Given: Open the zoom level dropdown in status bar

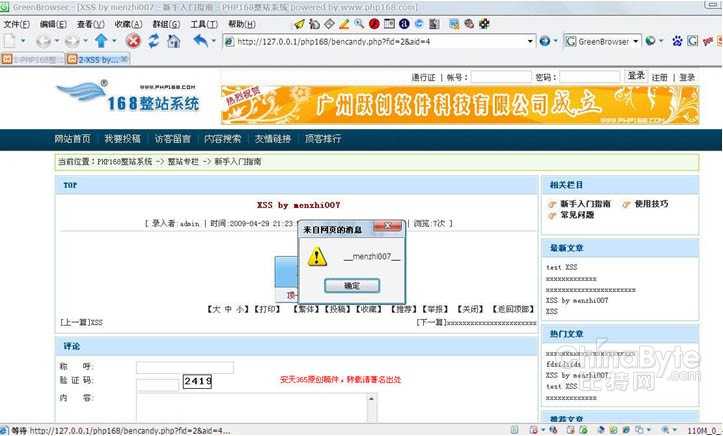Looking at the screenshot, I should (x=676, y=431).
